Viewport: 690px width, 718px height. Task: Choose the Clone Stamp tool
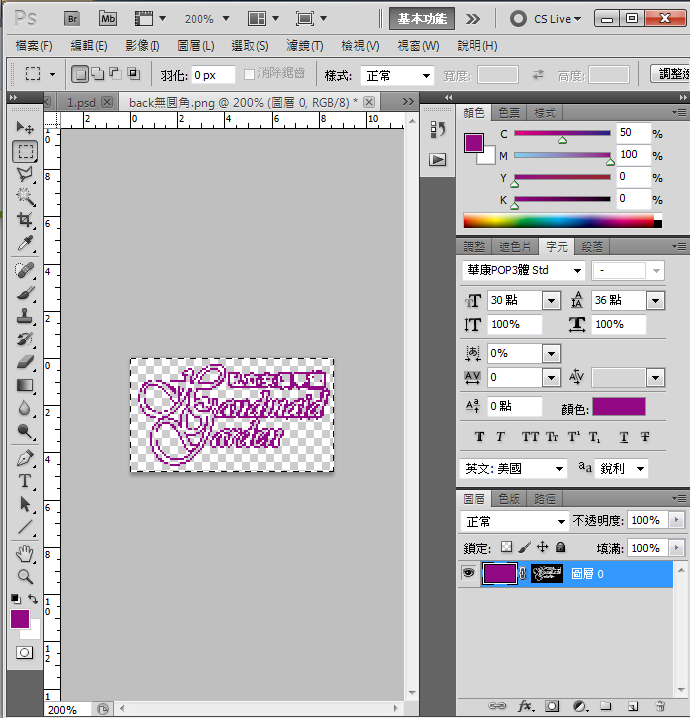25,316
